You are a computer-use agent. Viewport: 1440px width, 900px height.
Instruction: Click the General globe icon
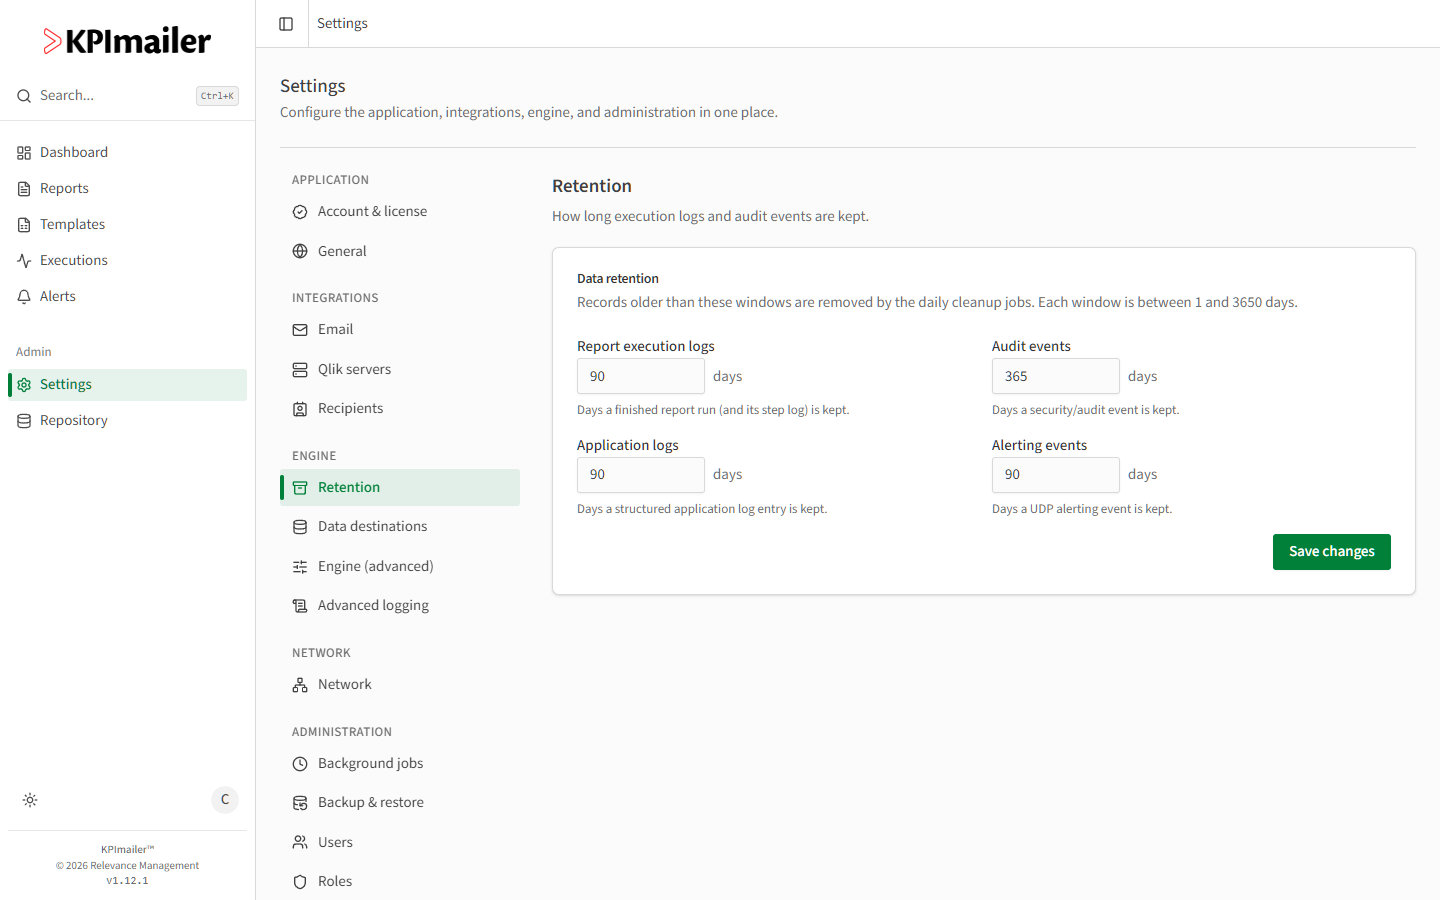tap(300, 251)
